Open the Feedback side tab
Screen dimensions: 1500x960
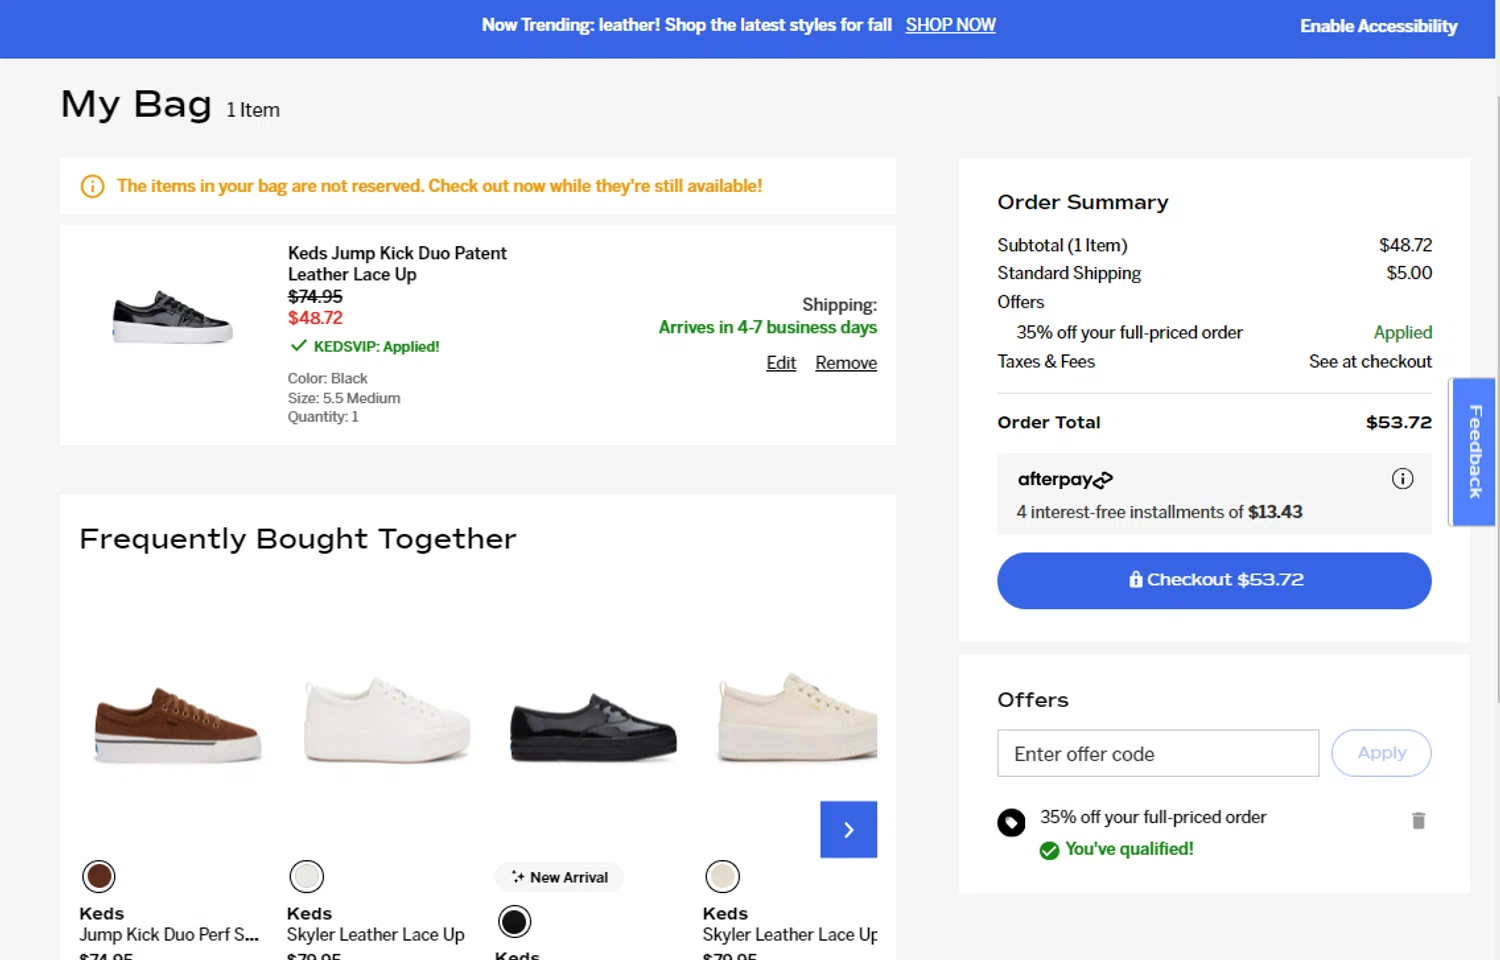[x=1474, y=451]
